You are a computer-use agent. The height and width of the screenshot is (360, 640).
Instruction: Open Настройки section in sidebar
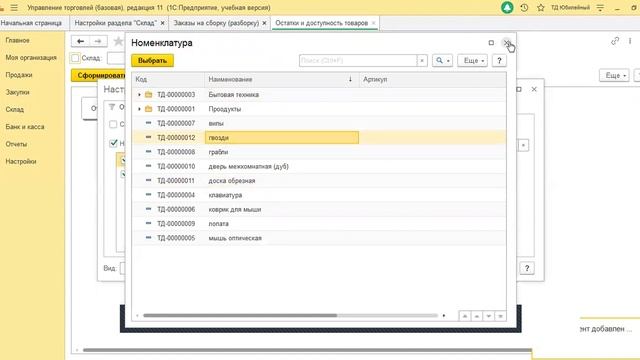[21, 162]
